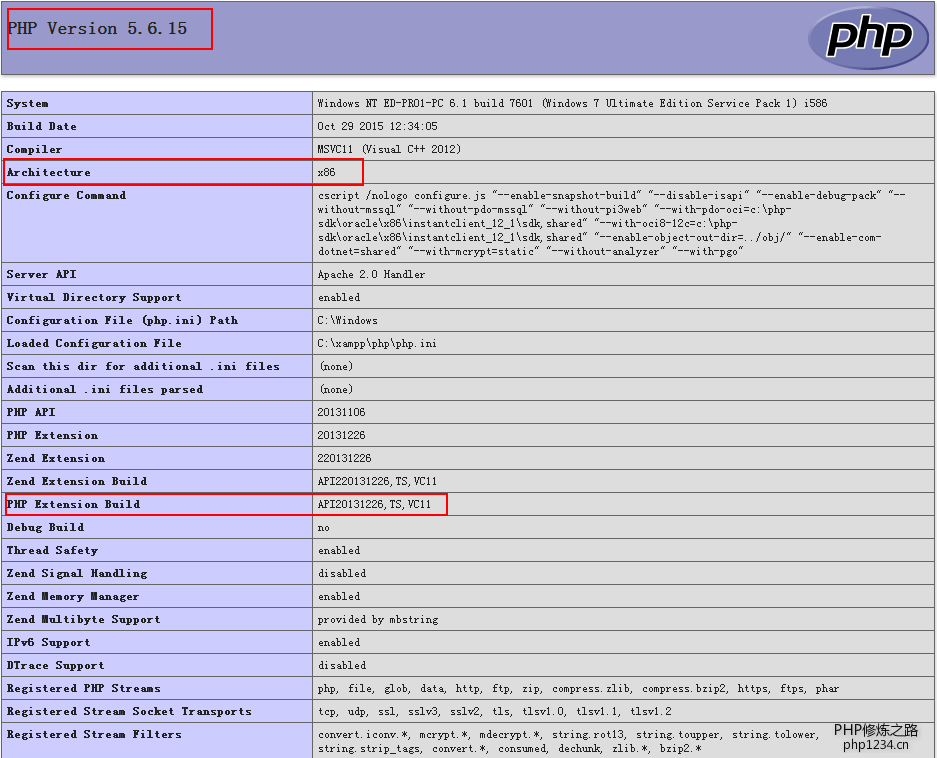Click the System row label
The image size is (937, 758).
pos(27,103)
